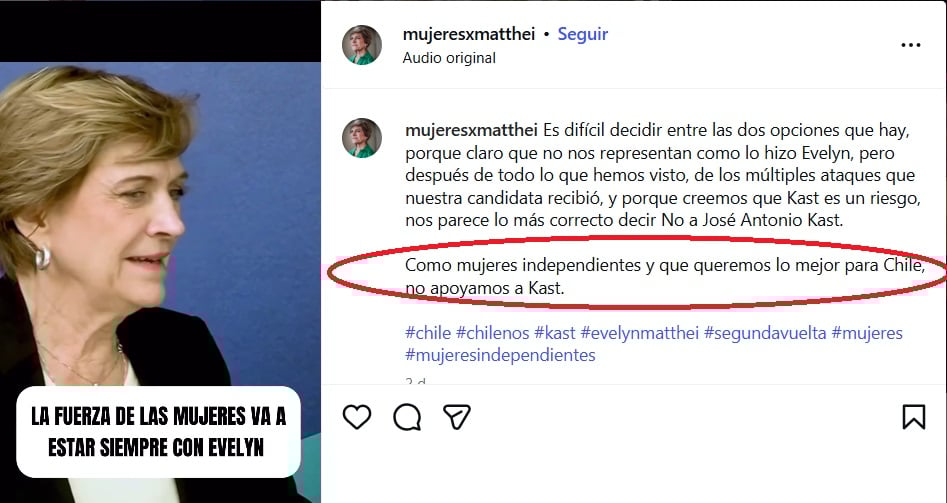Open the #mujeresindependientes hashtag
947x503 pixels.
tap(500, 355)
